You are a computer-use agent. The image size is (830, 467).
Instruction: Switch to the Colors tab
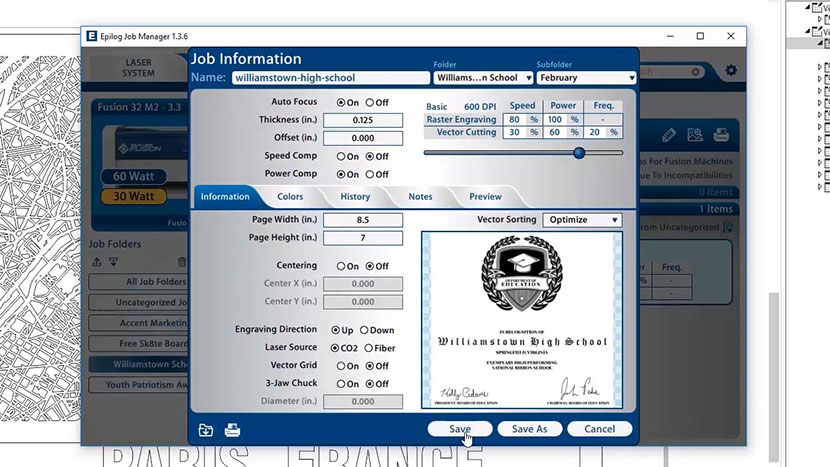pyautogui.click(x=290, y=197)
